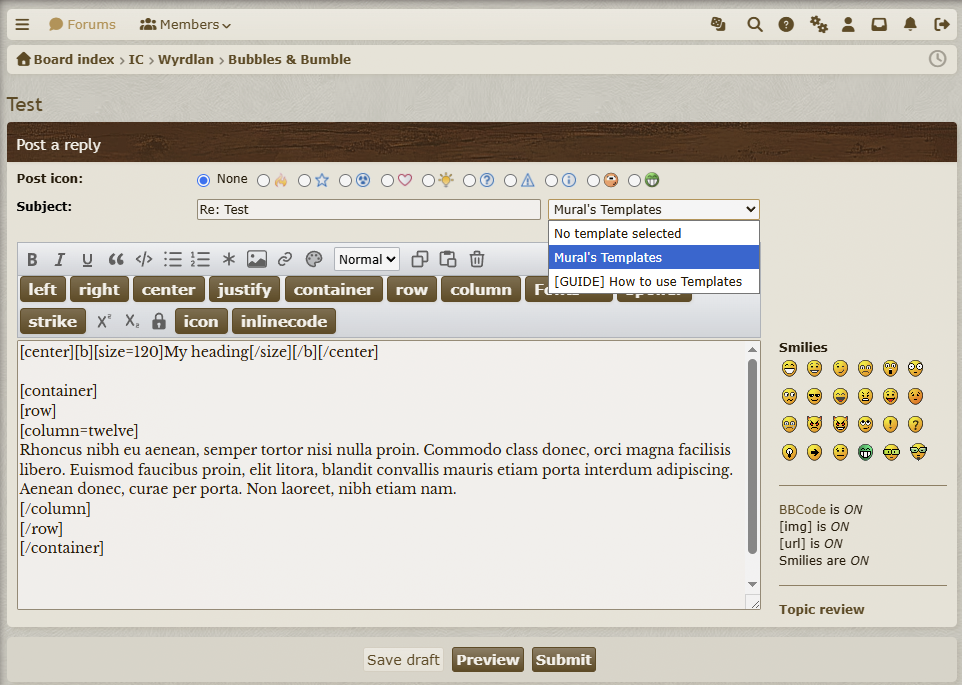Toggle bold formatting in the editor toolbar
The width and height of the screenshot is (962, 685).
(x=32, y=260)
